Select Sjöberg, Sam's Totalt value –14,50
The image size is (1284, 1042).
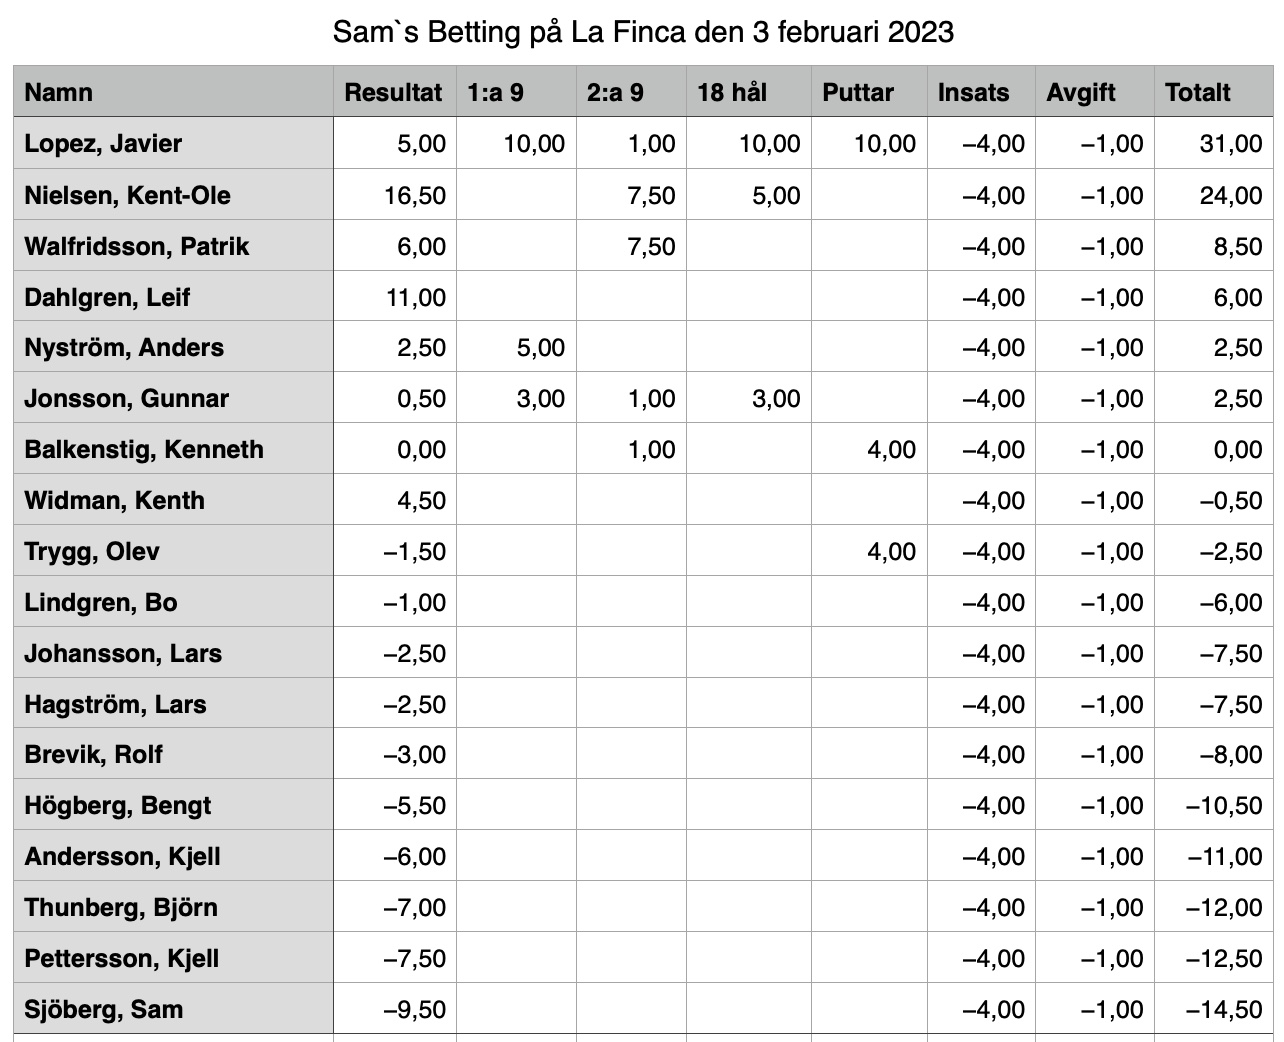click(1213, 1009)
